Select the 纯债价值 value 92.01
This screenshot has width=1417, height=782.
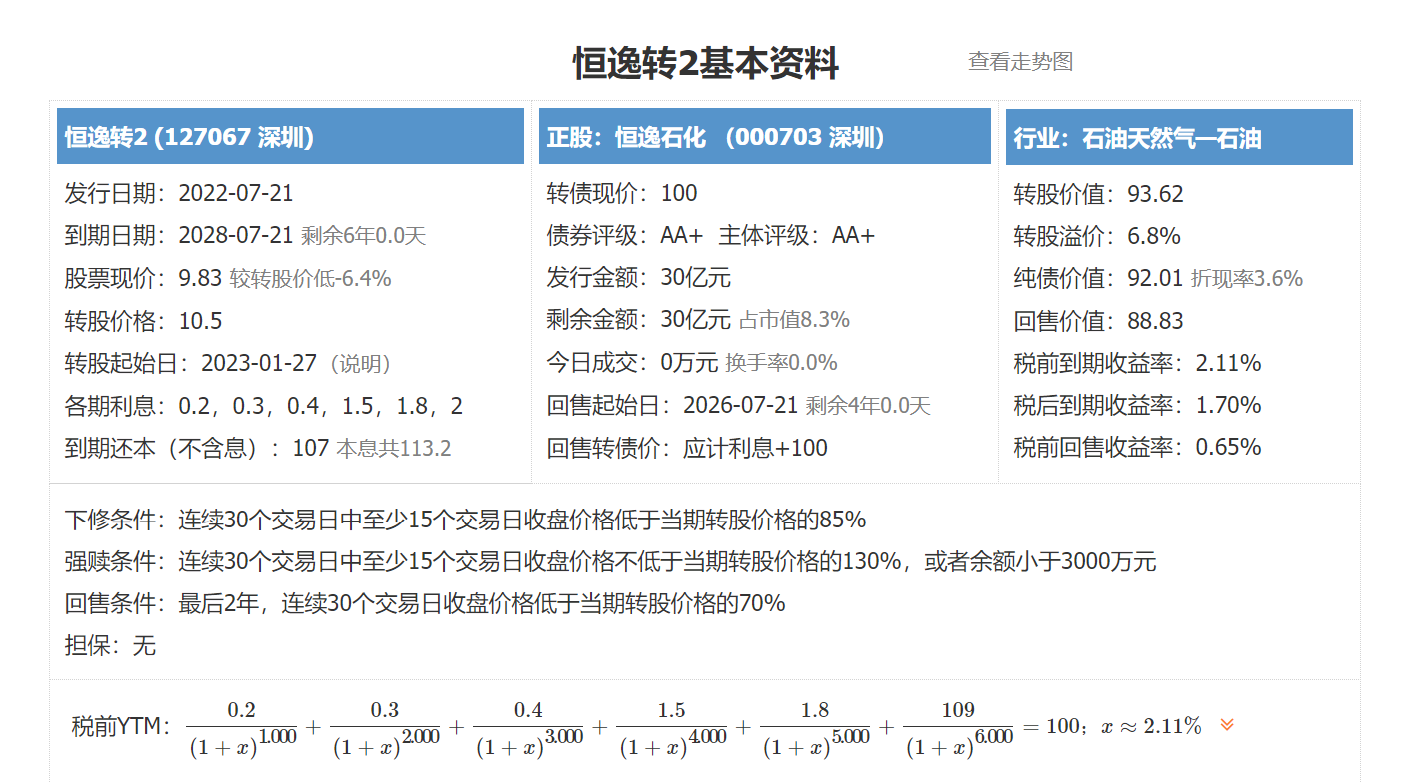1155,278
